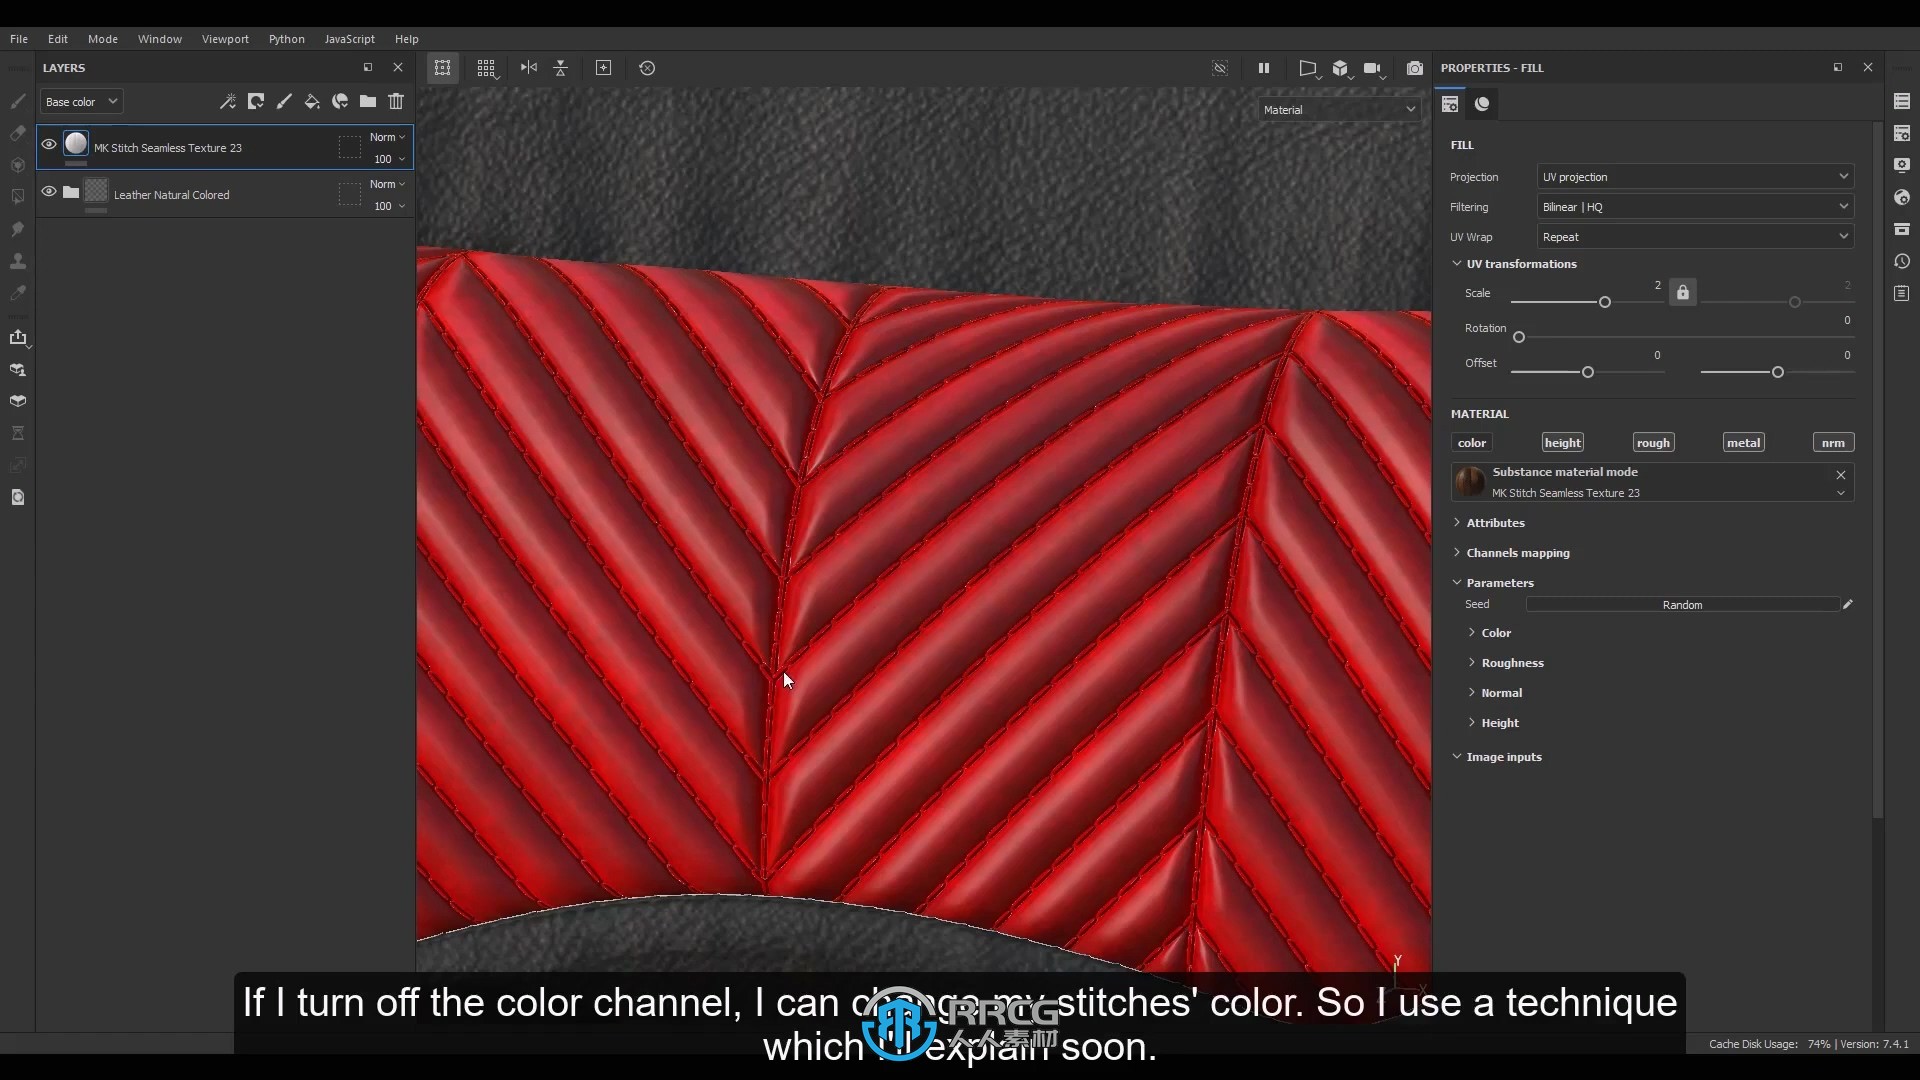Toggle the rough channel button

(x=1653, y=442)
